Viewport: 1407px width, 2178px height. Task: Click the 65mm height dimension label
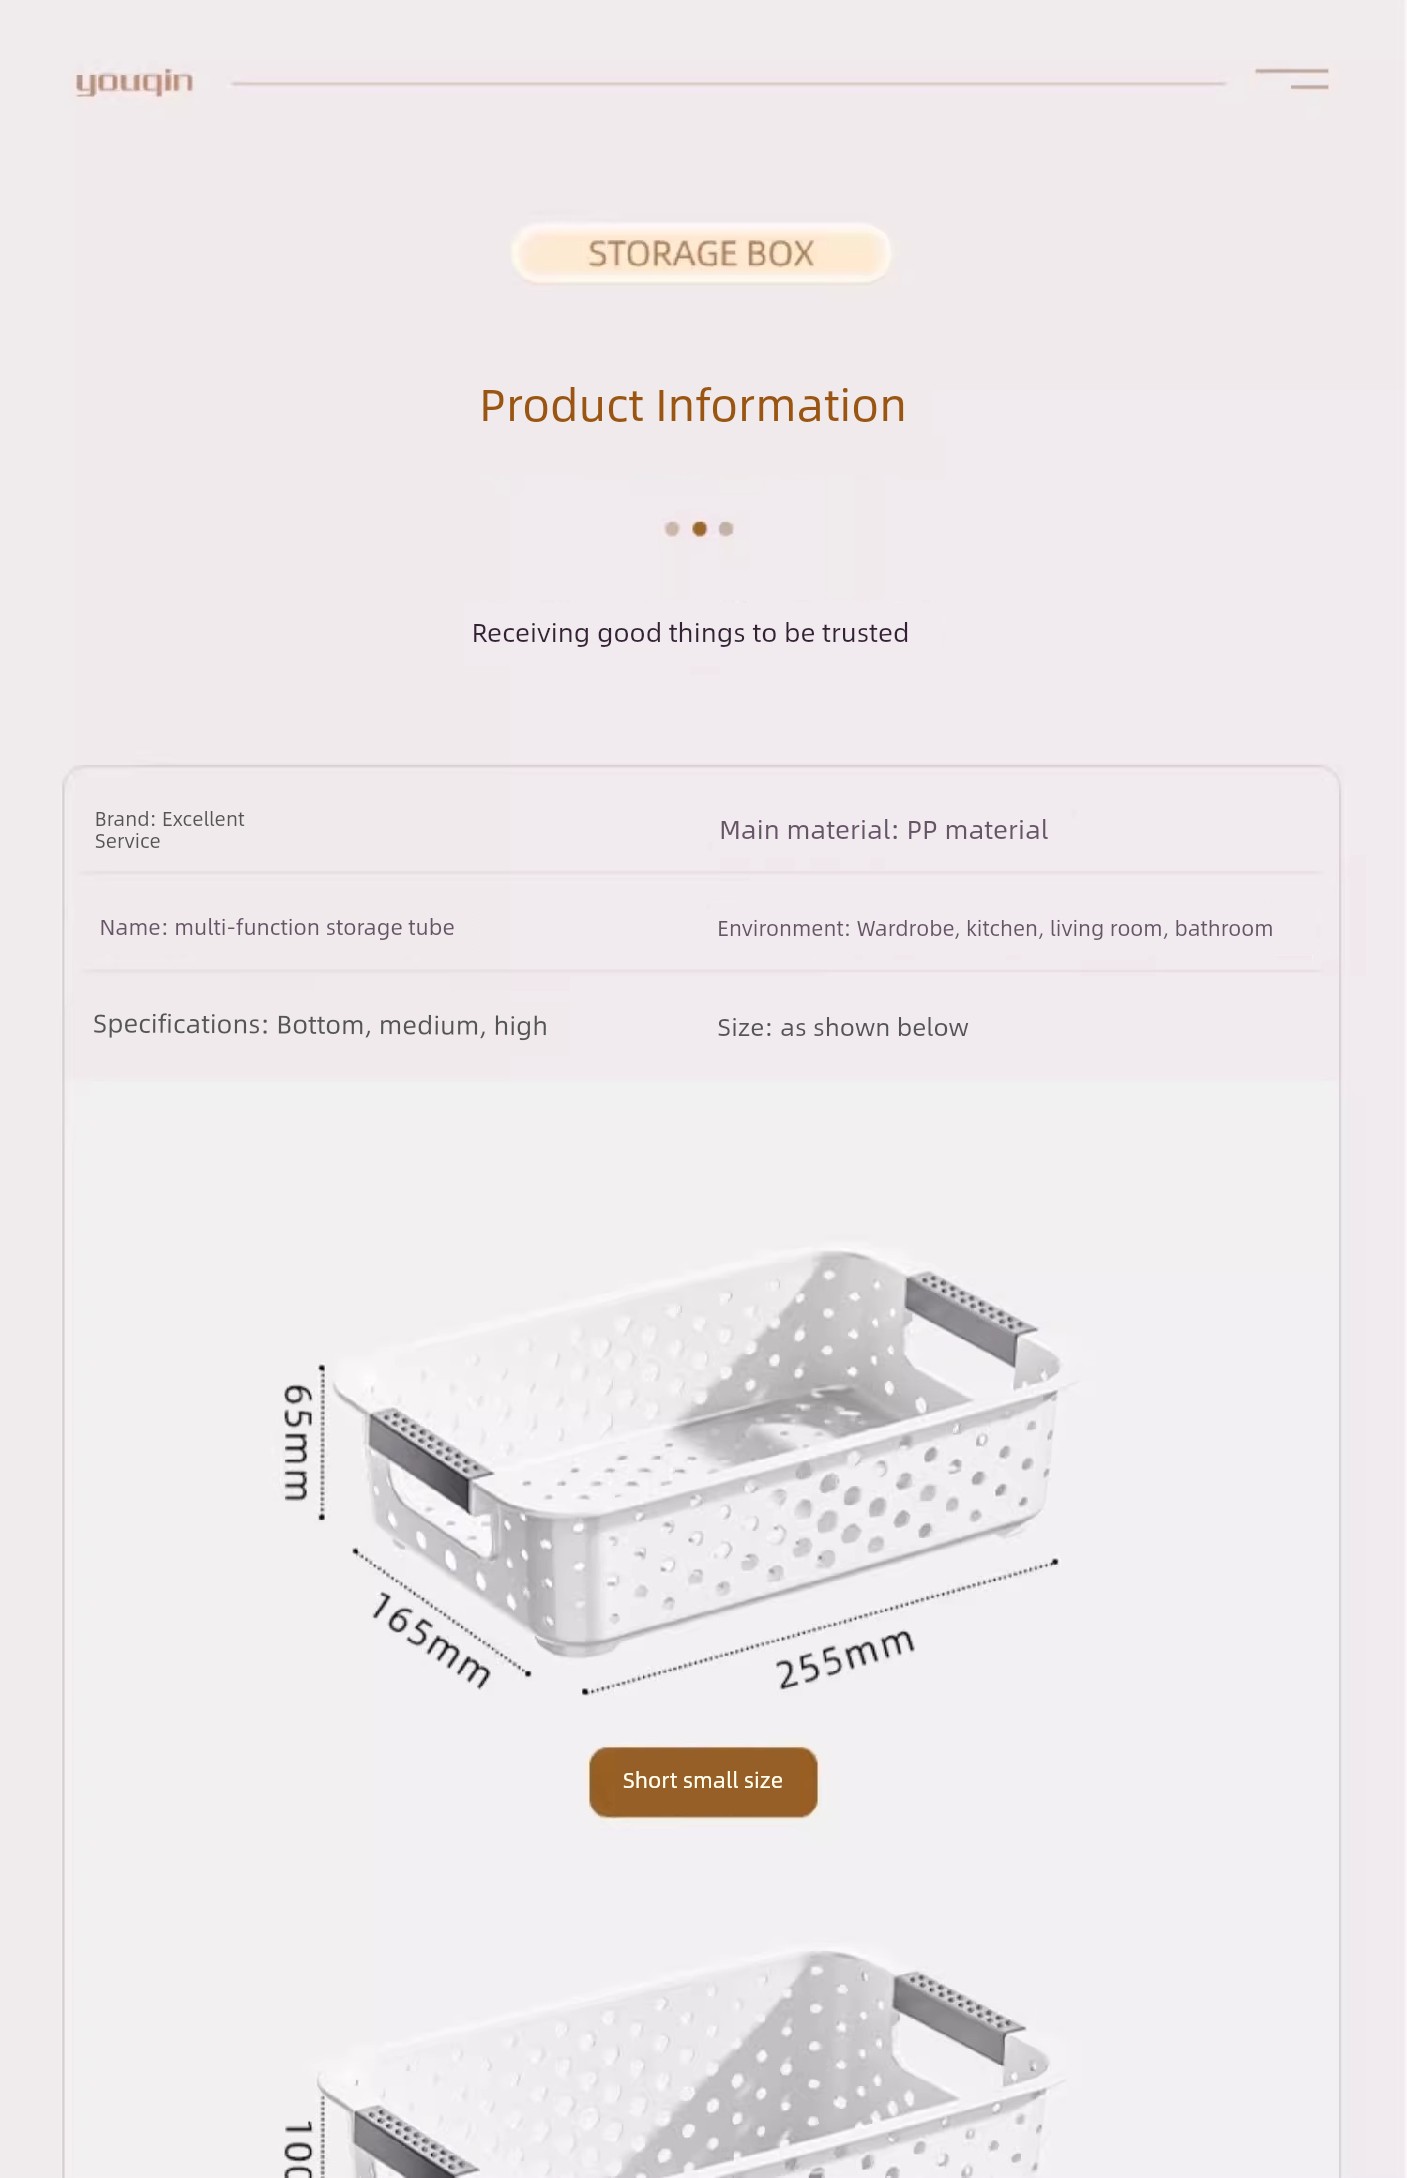[x=298, y=1442]
